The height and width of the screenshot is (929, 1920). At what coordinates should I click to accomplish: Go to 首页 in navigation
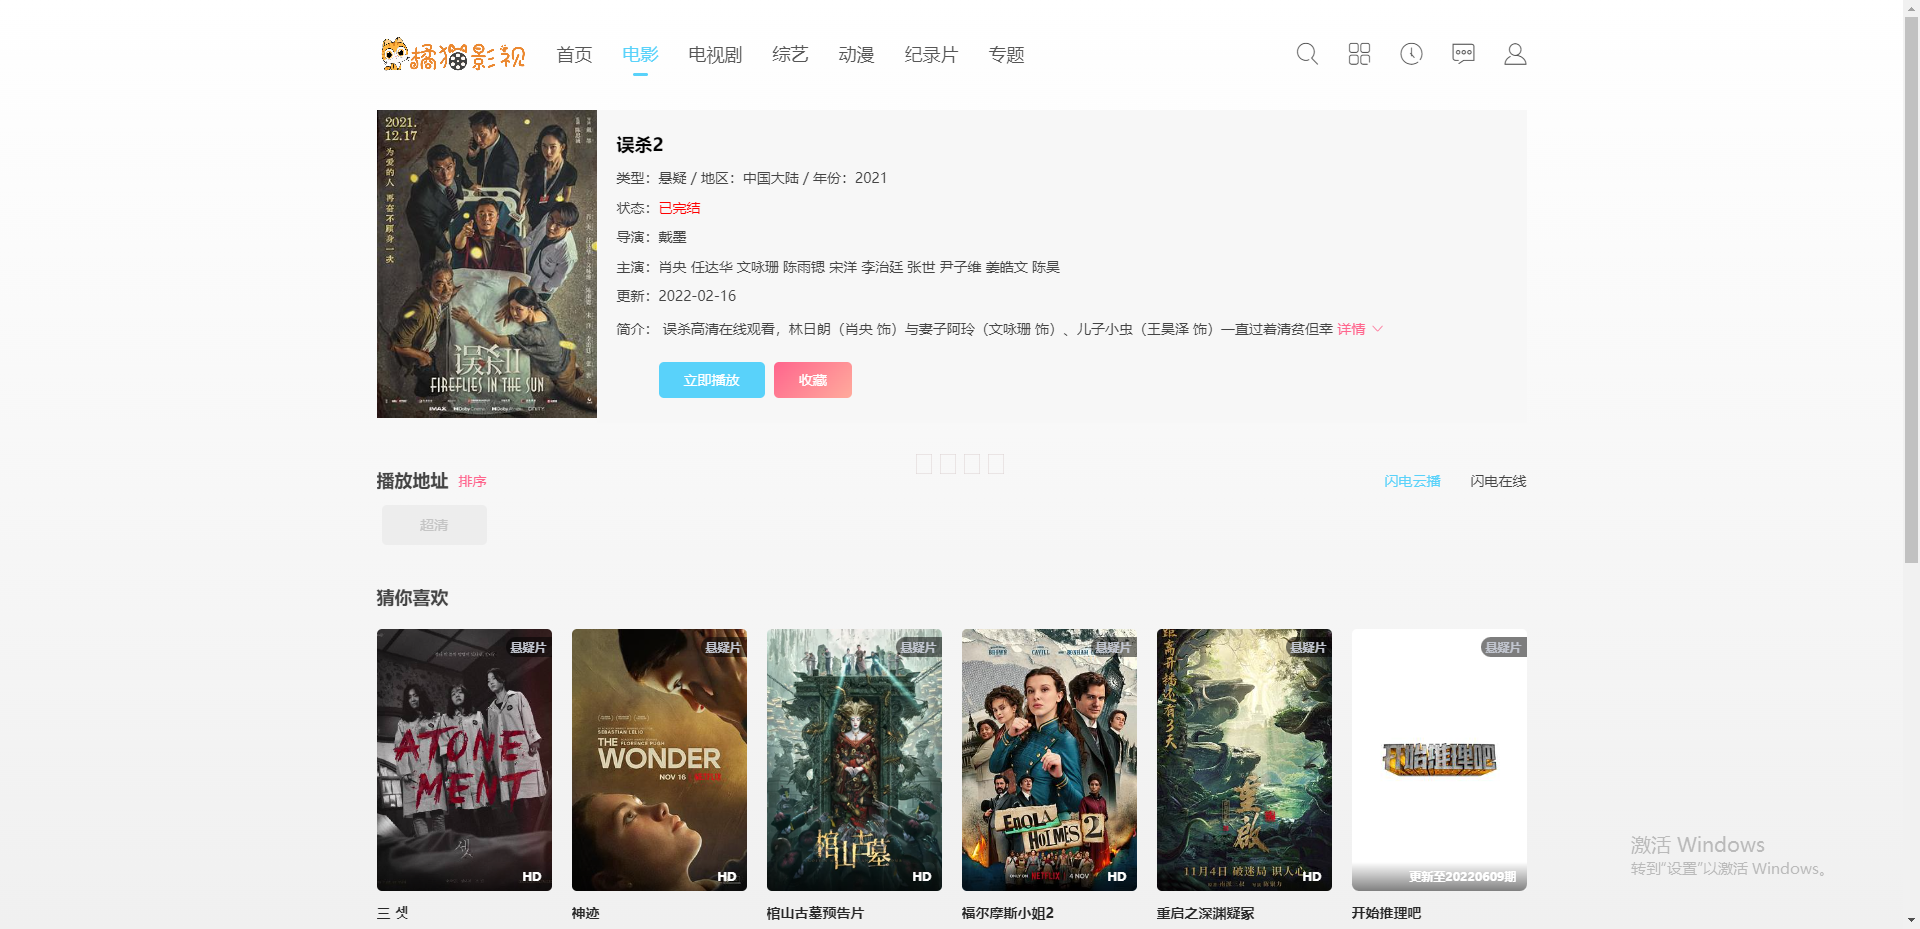coord(574,55)
